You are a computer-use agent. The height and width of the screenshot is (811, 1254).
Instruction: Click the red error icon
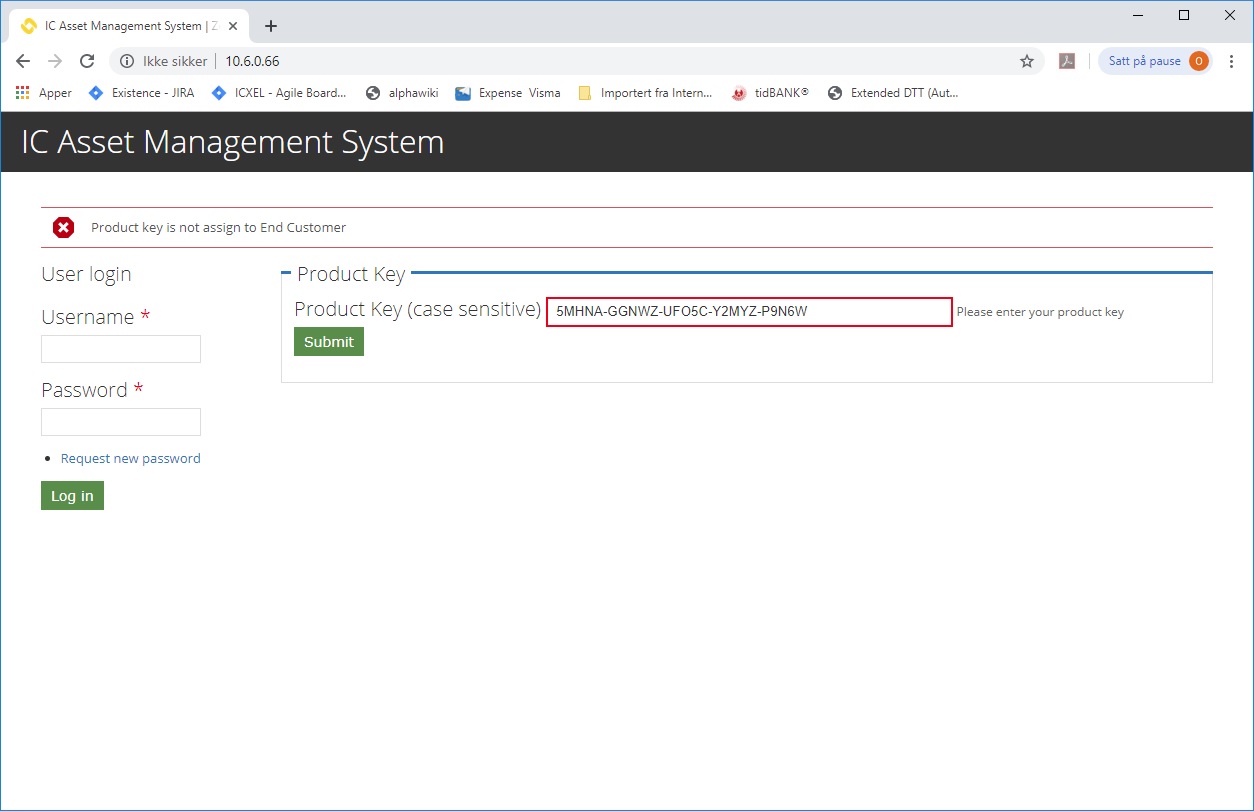tap(63, 228)
